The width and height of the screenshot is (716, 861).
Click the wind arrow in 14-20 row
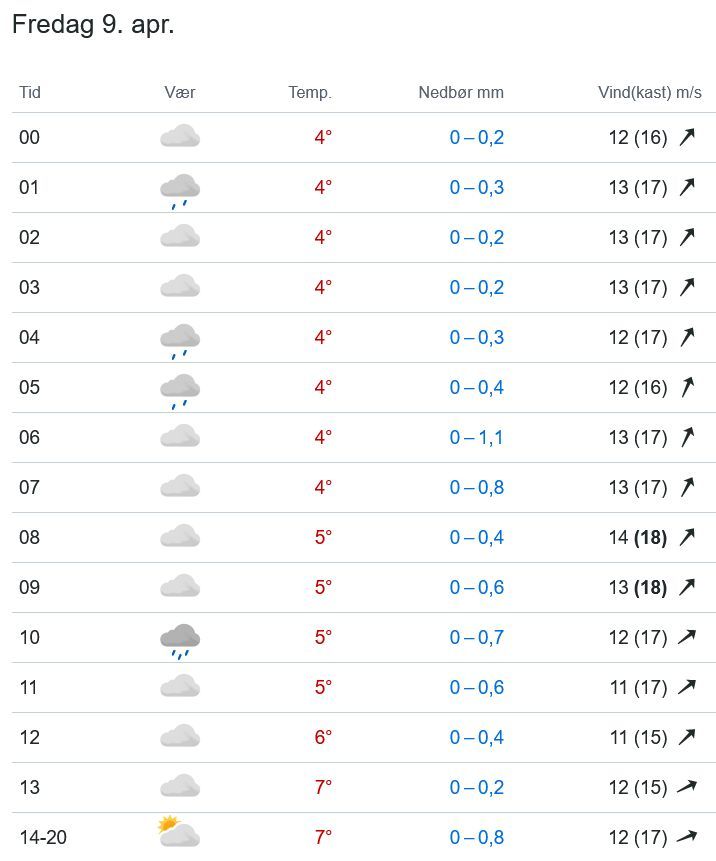click(x=687, y=837)
